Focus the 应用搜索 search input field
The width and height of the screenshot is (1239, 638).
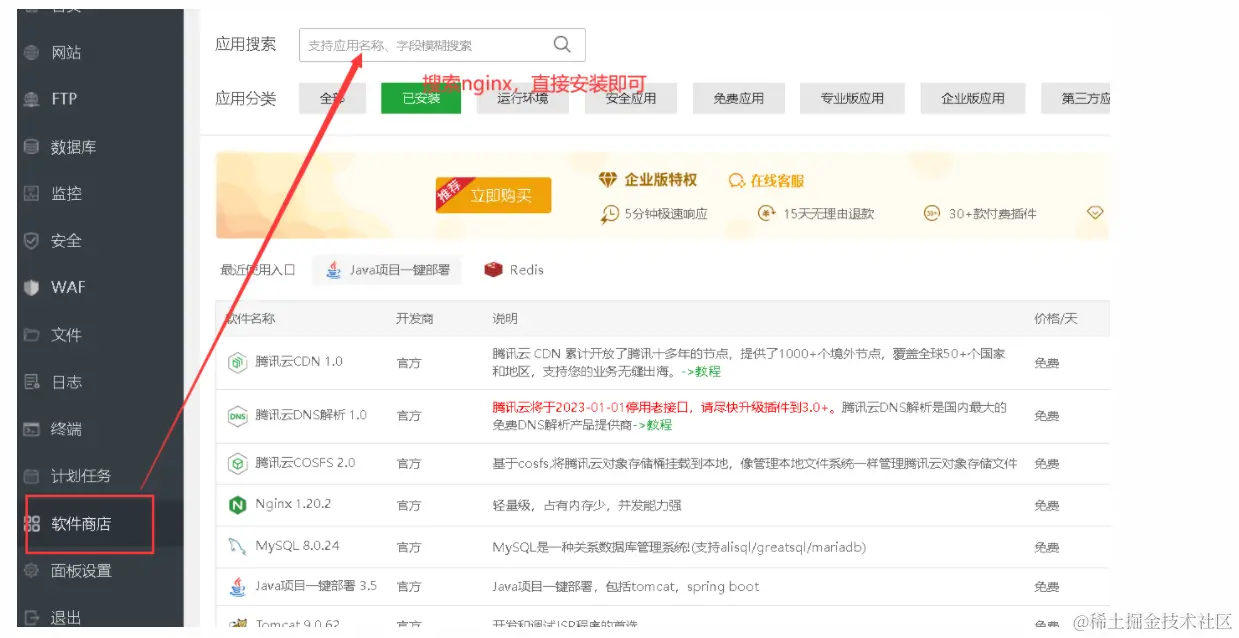pyautogui.click(x=442, y=45)
